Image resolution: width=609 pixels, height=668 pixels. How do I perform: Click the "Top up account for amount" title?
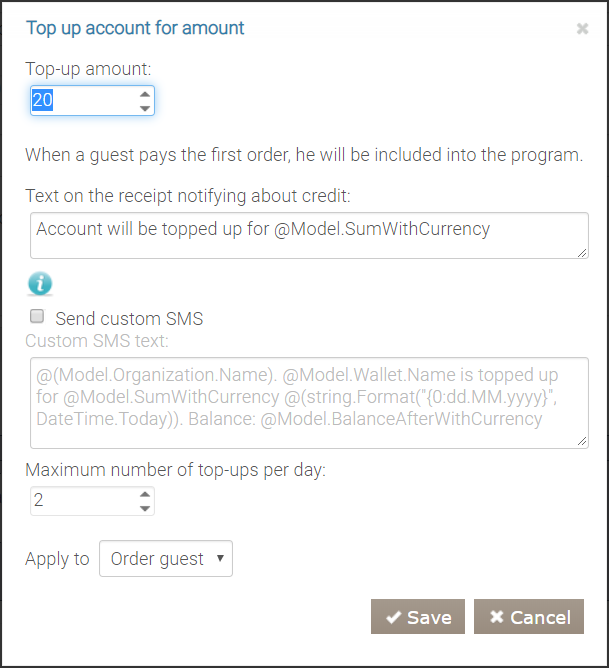(x=135, y=27)
